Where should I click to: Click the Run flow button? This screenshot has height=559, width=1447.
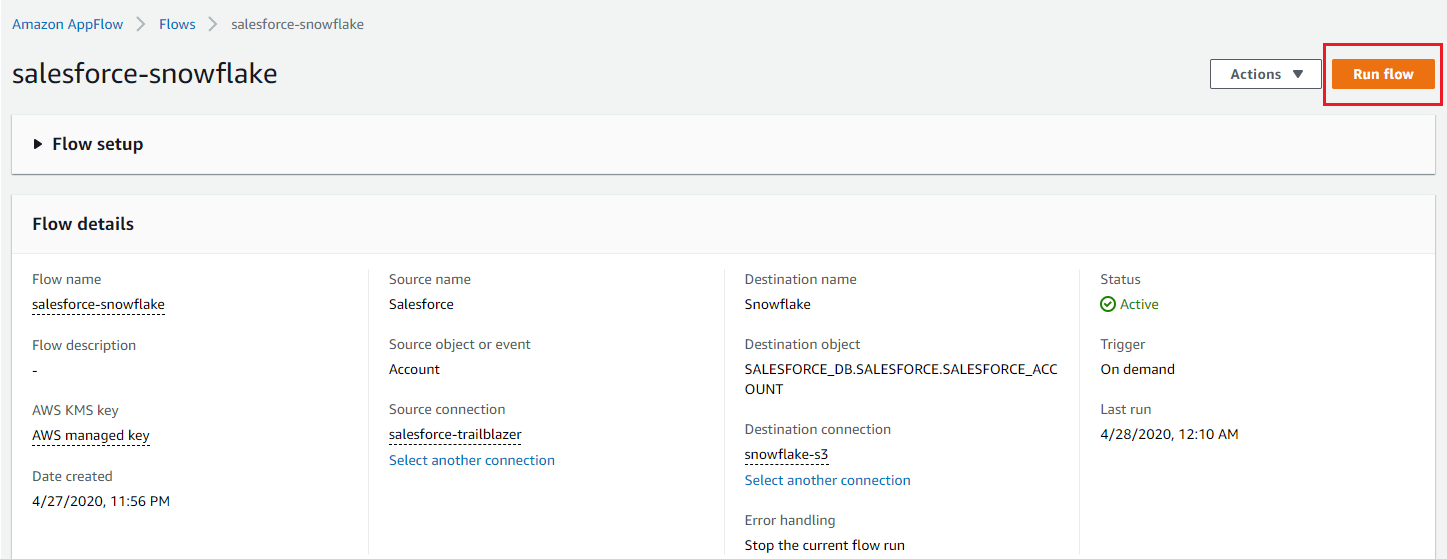(1383, 74)
